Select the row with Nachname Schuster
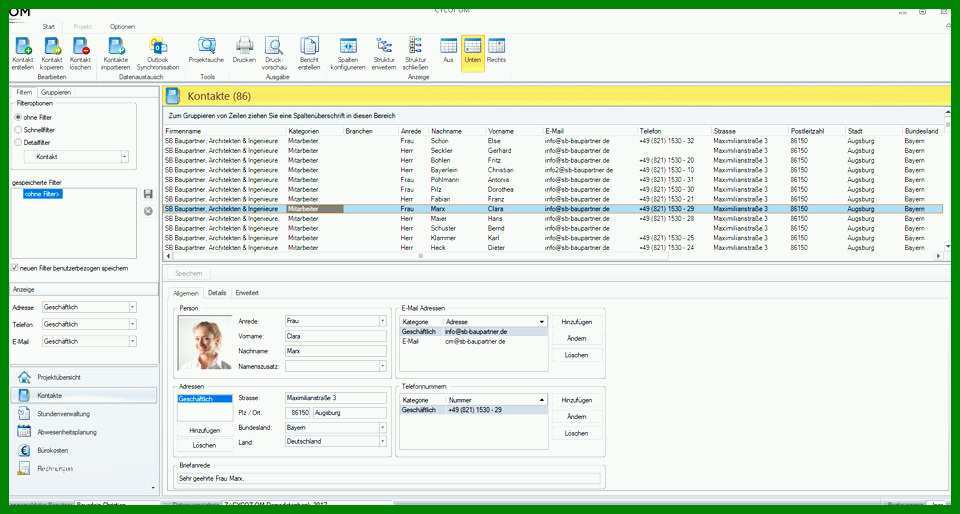This screenshot has width=960, height=514. (553, 228)
